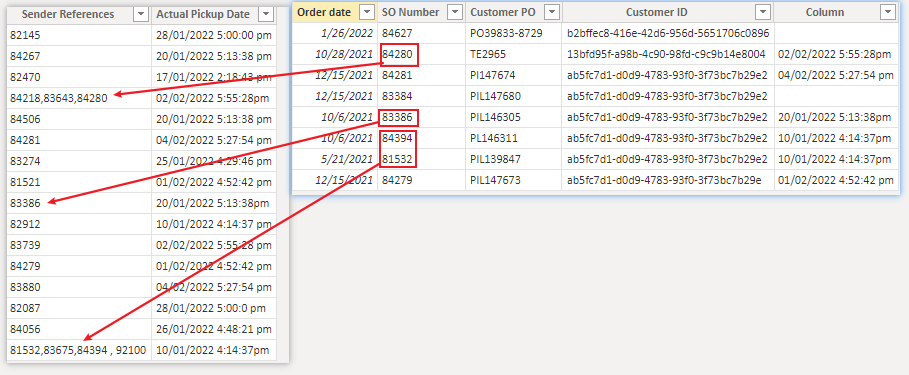Open the Customer PO column filter dropdown
Screen dimensions: 909x375
tap(552, 12)
